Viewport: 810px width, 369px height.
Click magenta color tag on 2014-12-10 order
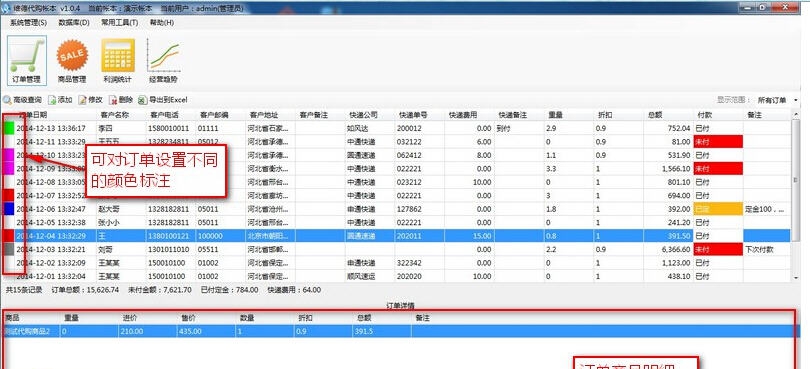pyautogui.click(x=9, y=155)
